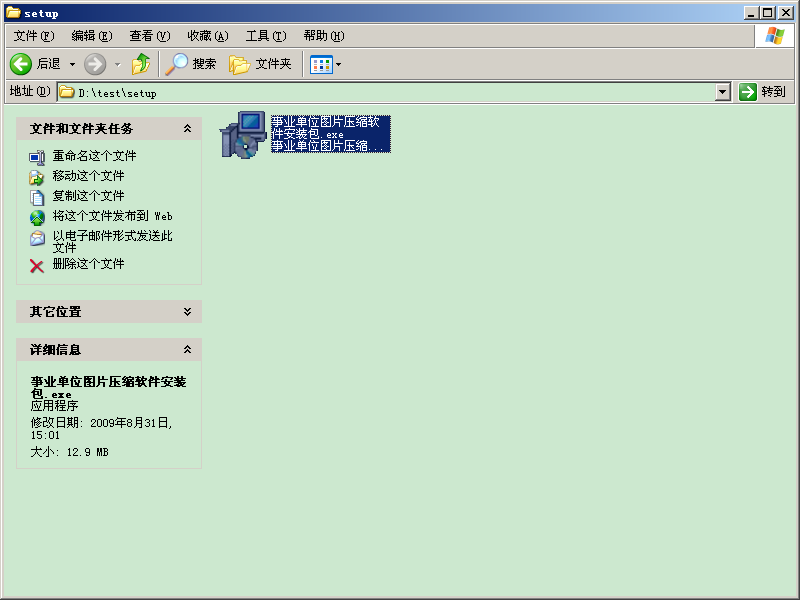Open the 收藏(A) menu
800x600 pixels.
pos(208,36)
